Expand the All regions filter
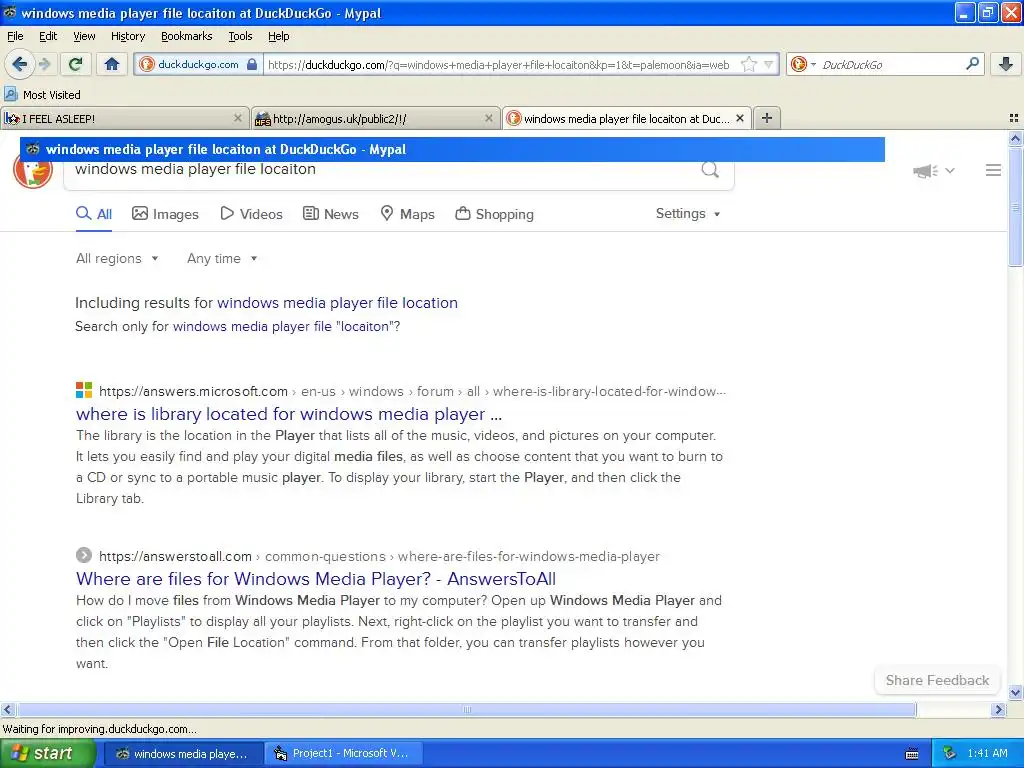 pos(117,259)
